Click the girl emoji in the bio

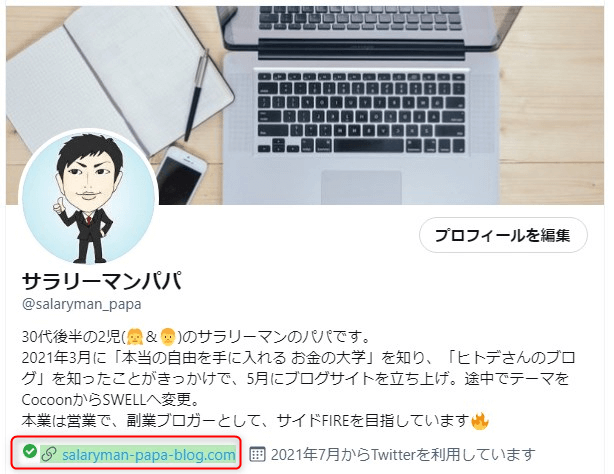coord(135,337)
